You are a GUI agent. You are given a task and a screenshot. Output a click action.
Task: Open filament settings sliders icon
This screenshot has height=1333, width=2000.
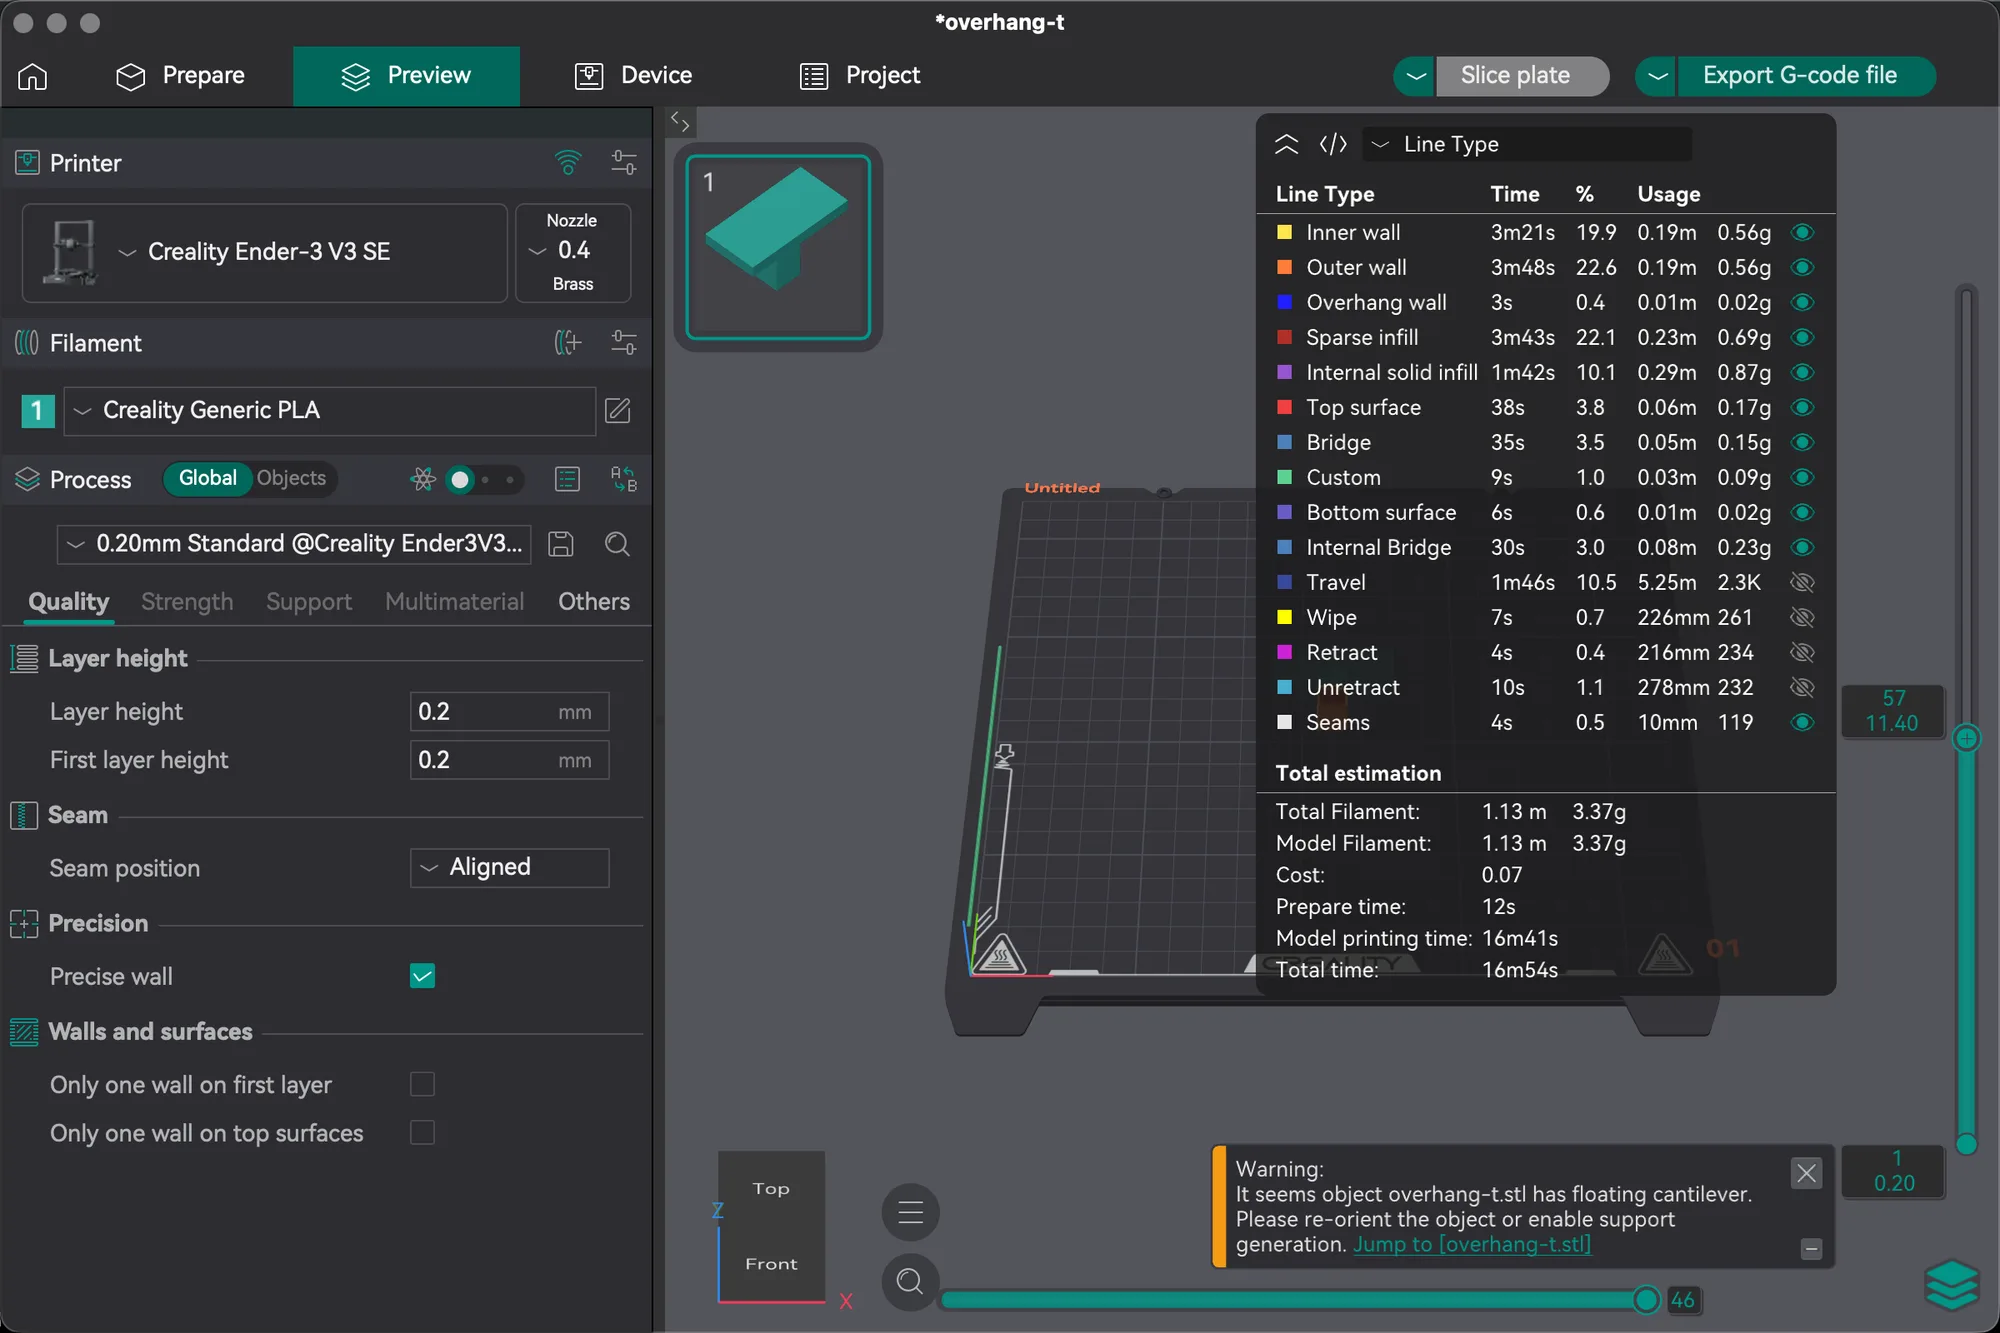pyautogui.click(x=624, y=343)
